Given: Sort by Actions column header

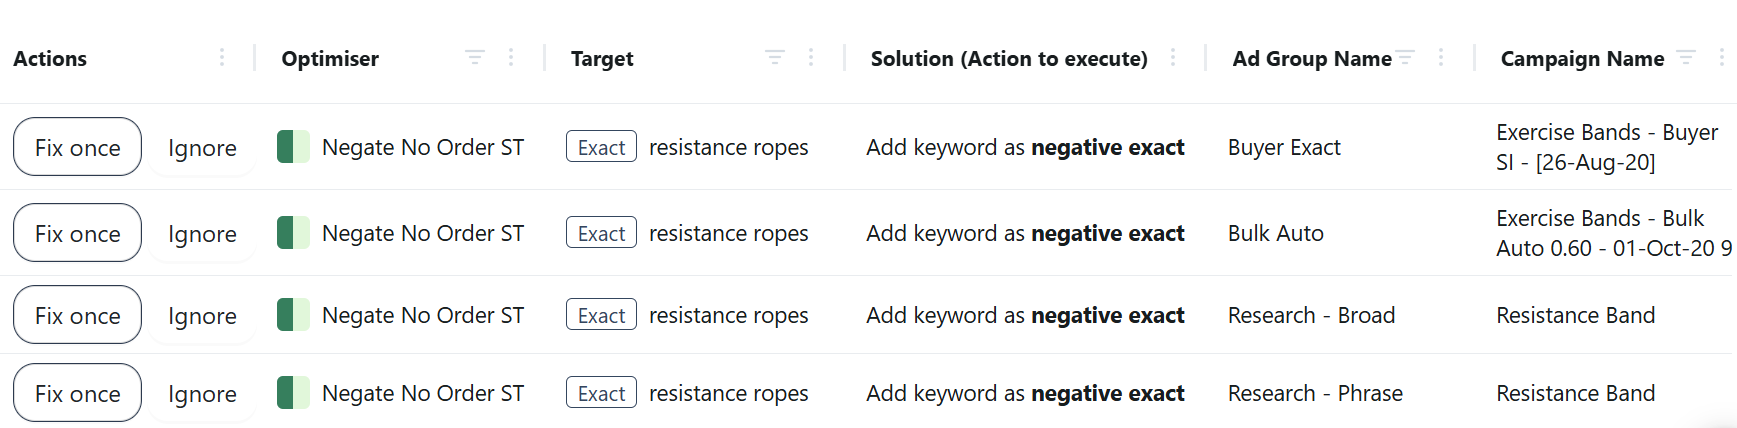Looking at the screenshot, I should (50, 59).
